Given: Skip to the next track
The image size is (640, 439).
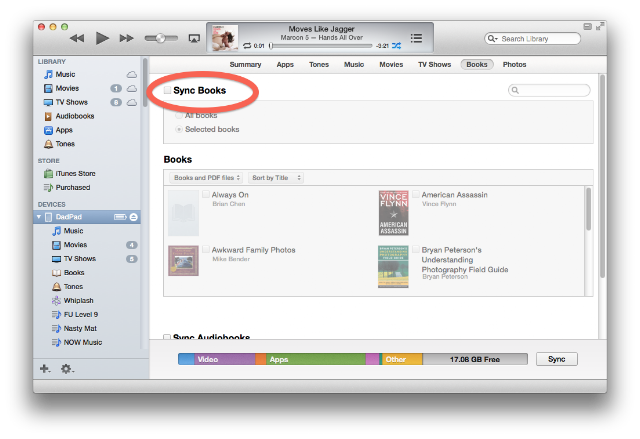Looking at the screenshot, I should 126,38.
